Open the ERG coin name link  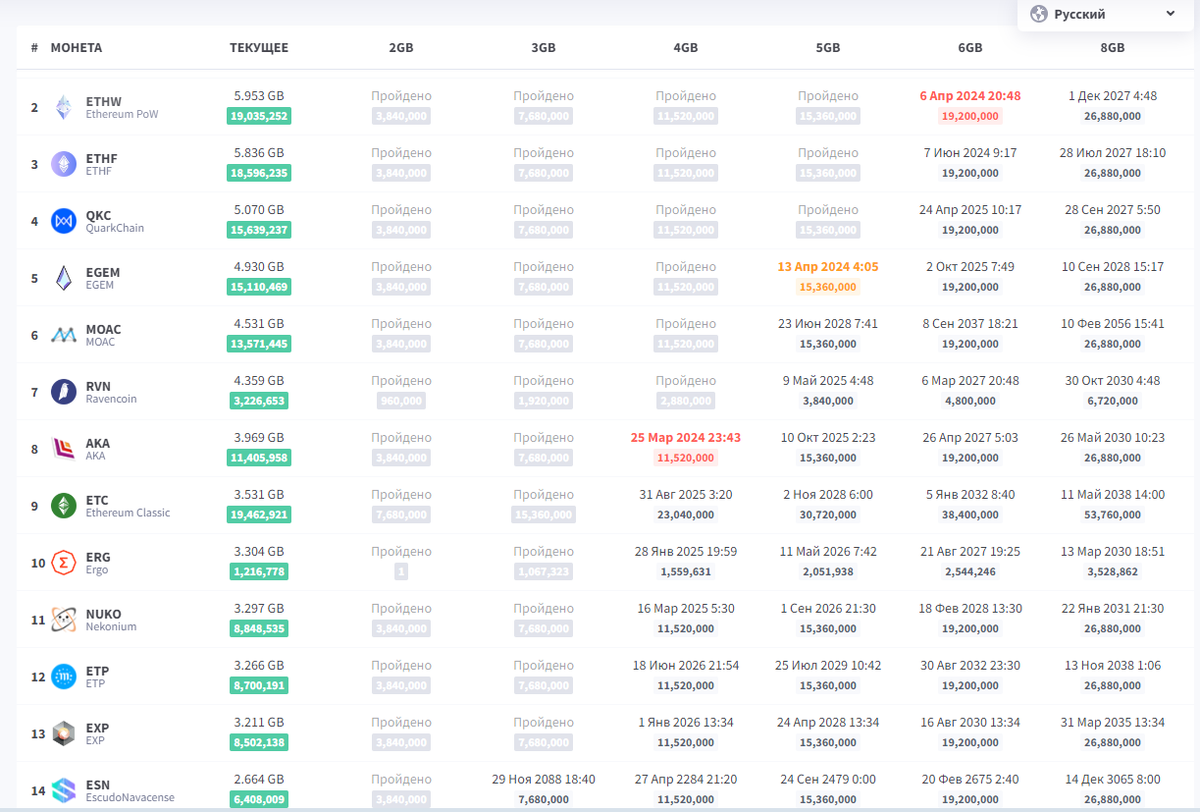pos(98,557)
